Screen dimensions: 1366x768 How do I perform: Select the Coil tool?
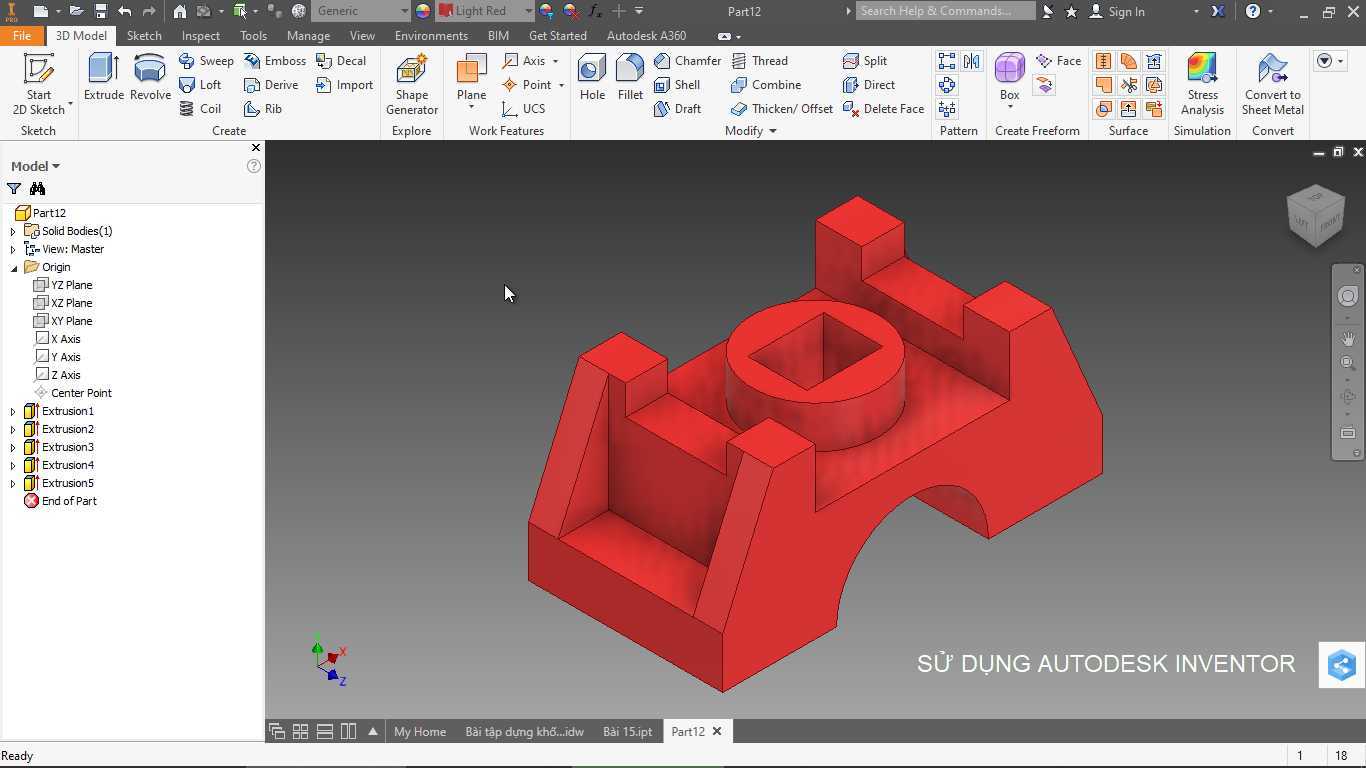[x=200, y=109]
